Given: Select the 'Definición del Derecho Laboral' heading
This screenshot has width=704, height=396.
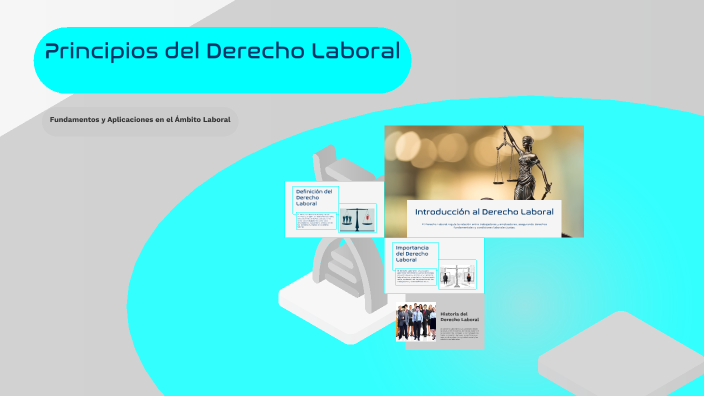Looking at the screenshot, I should tap(314, 198).
